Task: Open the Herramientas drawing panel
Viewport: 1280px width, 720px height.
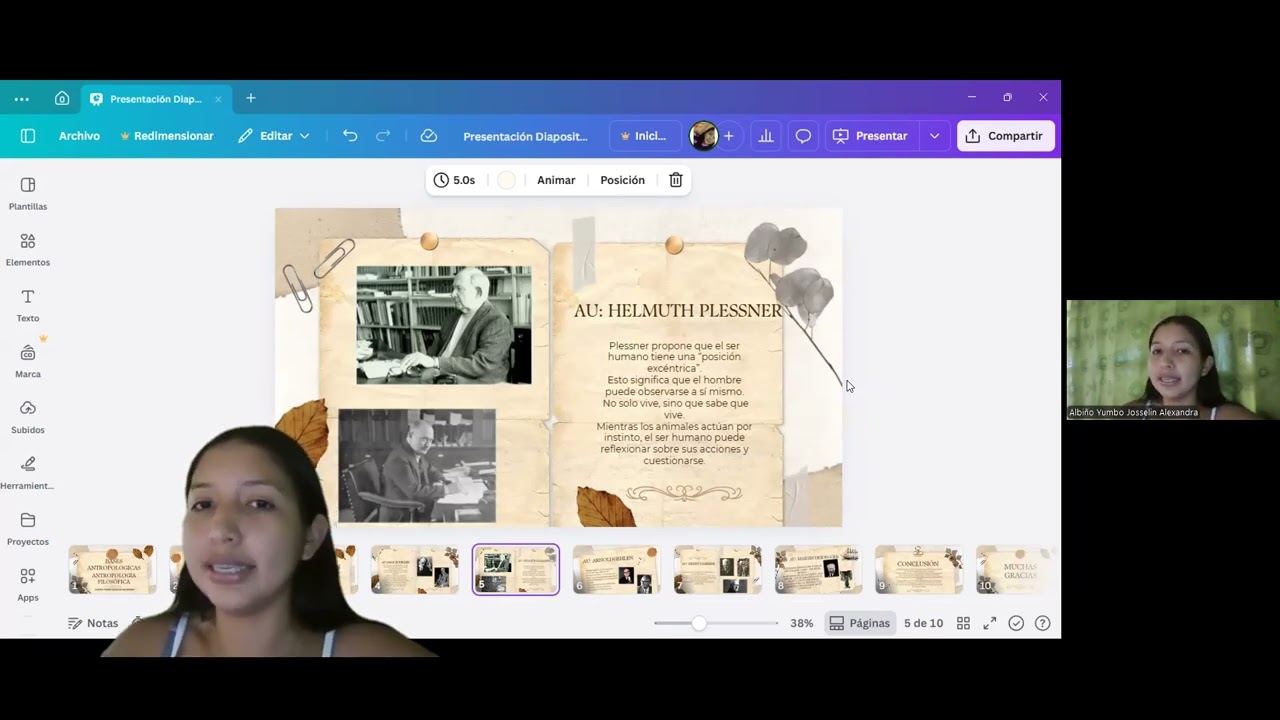Action: click(x=28, y=474)
